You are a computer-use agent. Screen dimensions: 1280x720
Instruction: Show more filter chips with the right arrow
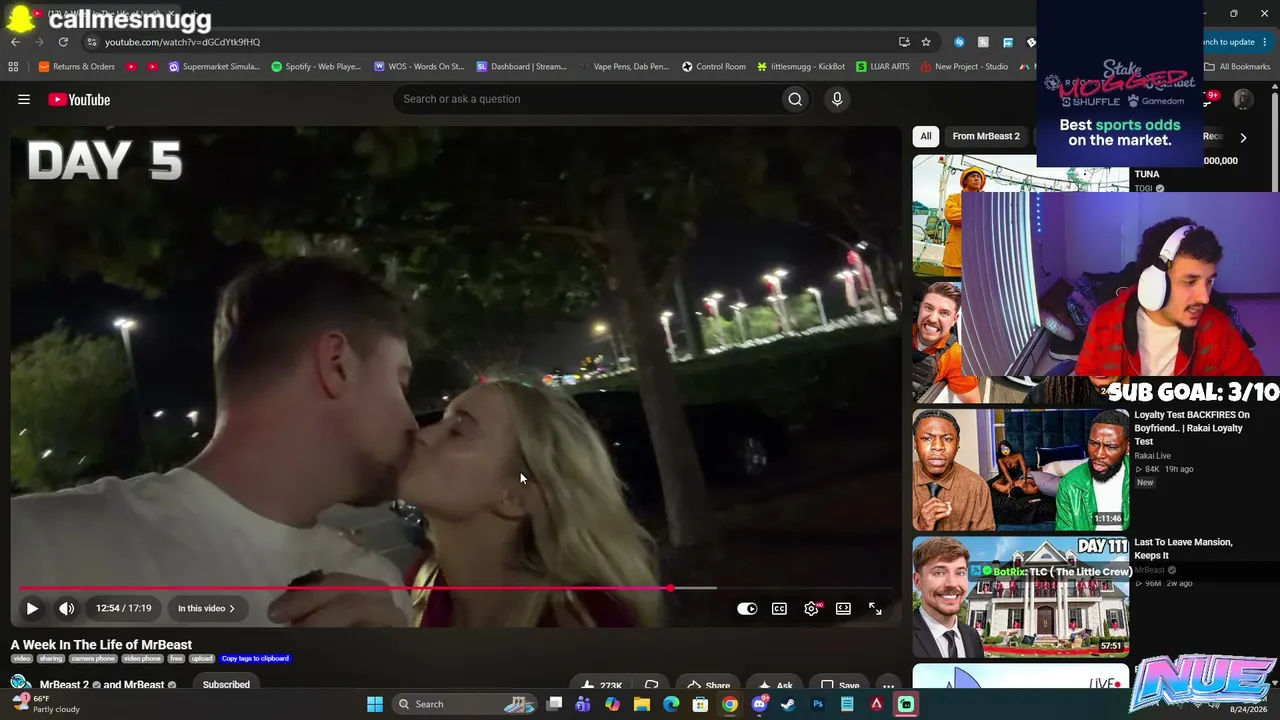1243,137
